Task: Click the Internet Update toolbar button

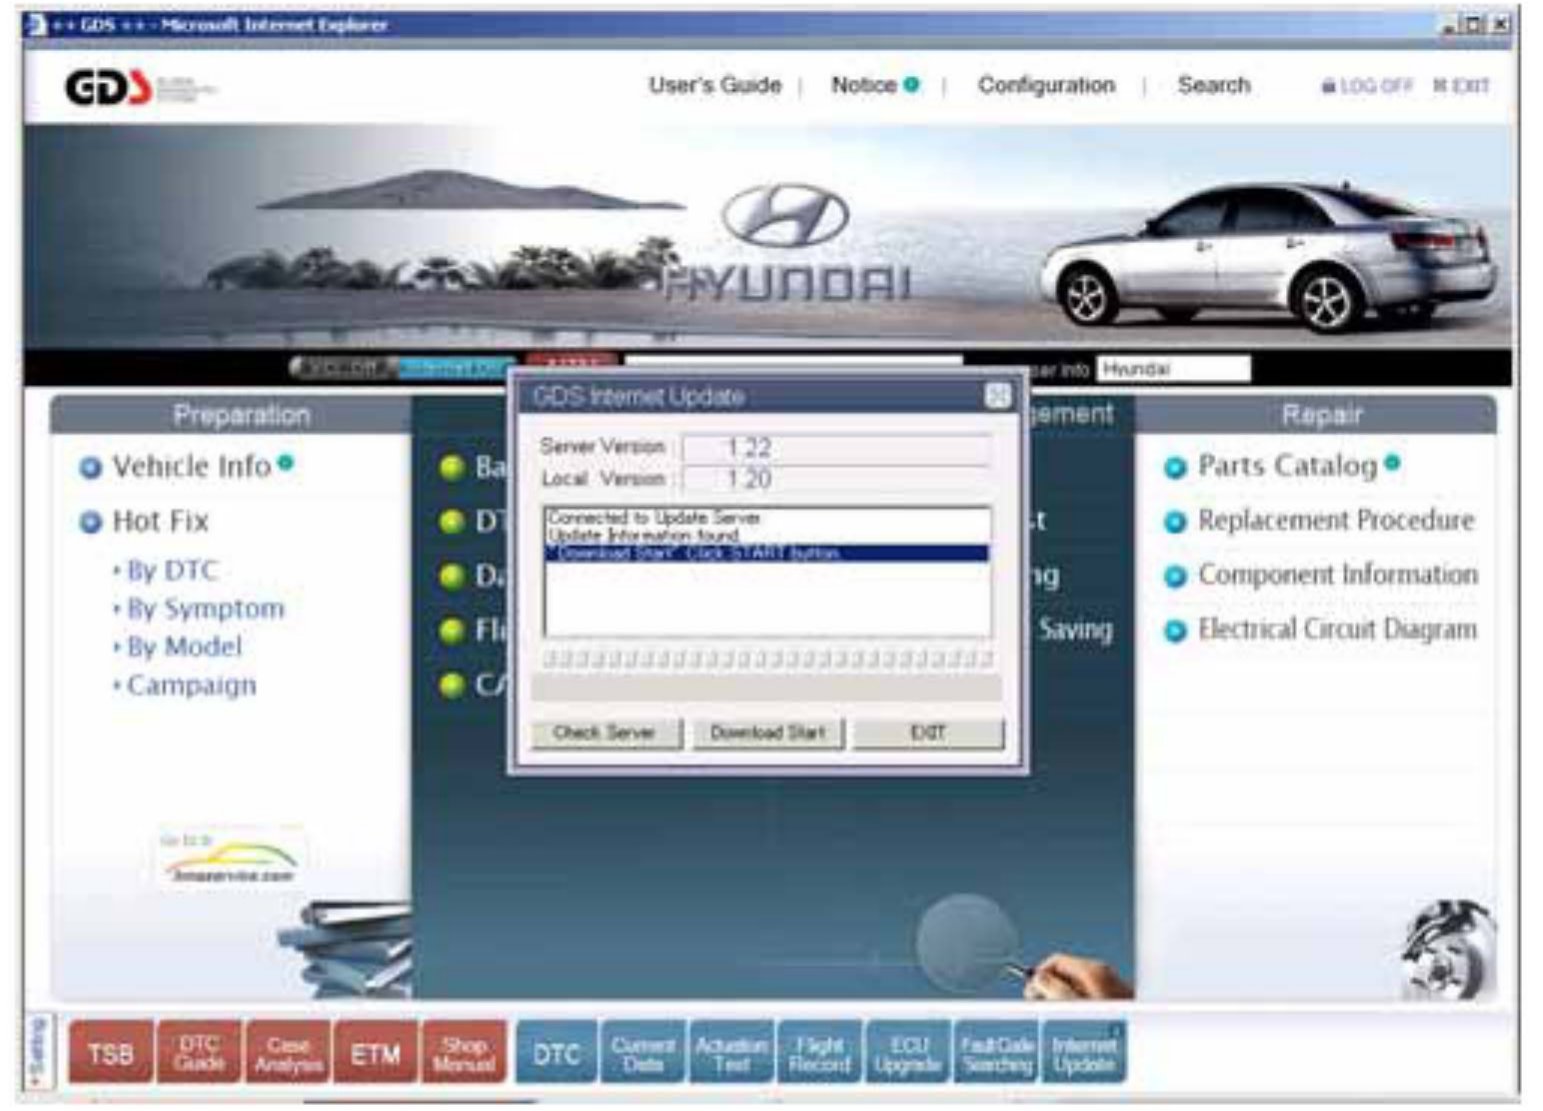Action: tap(1084, 1053)
